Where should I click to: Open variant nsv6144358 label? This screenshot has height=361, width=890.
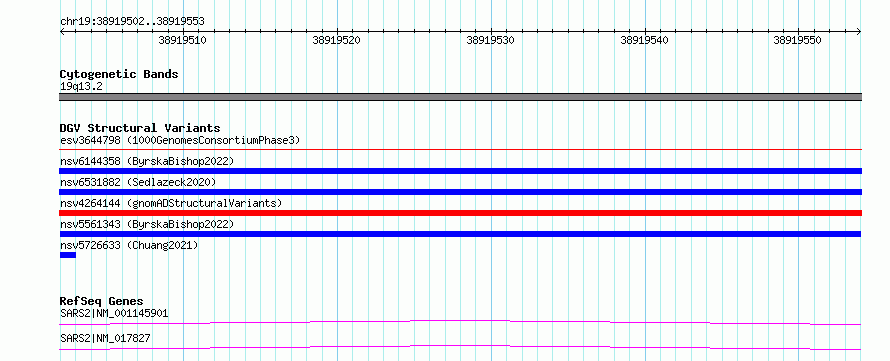tap(146, 161)
